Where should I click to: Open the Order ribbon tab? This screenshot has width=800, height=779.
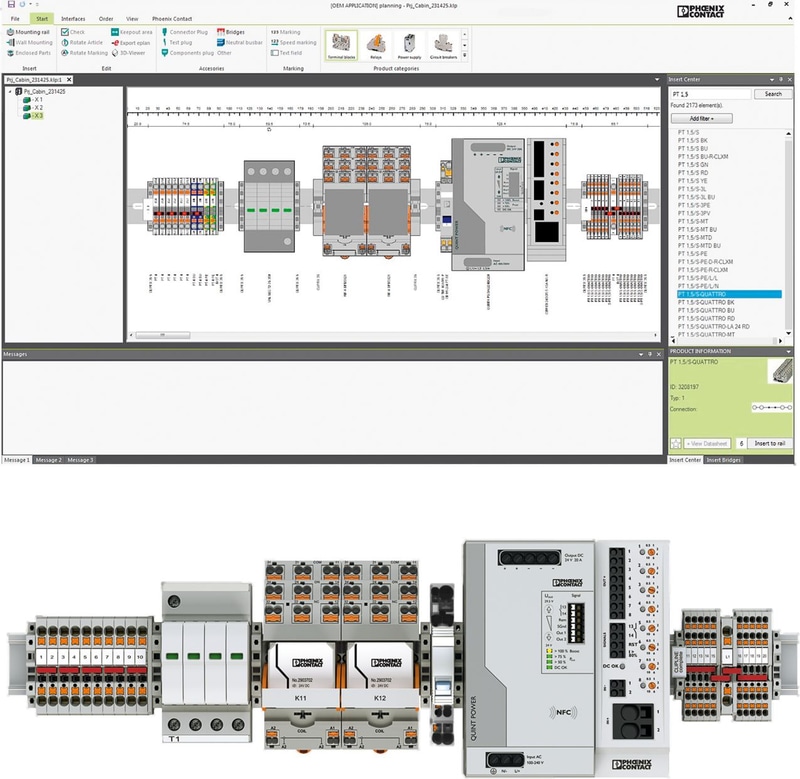[x=106, y=19]
